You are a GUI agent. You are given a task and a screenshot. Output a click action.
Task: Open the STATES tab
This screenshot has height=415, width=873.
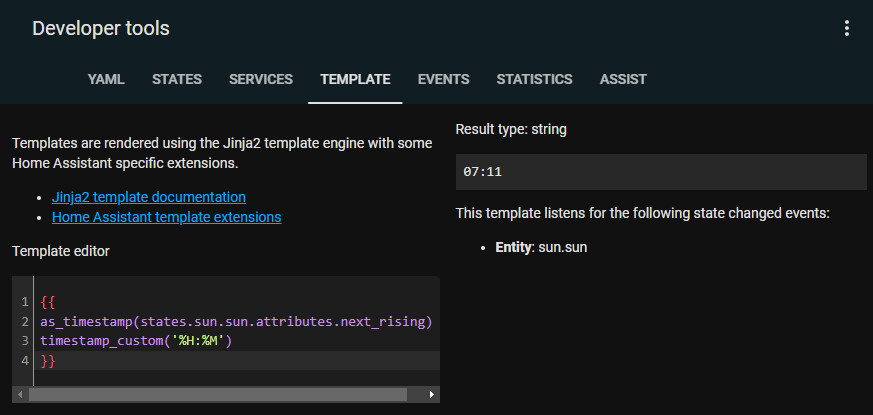point(177,79)
